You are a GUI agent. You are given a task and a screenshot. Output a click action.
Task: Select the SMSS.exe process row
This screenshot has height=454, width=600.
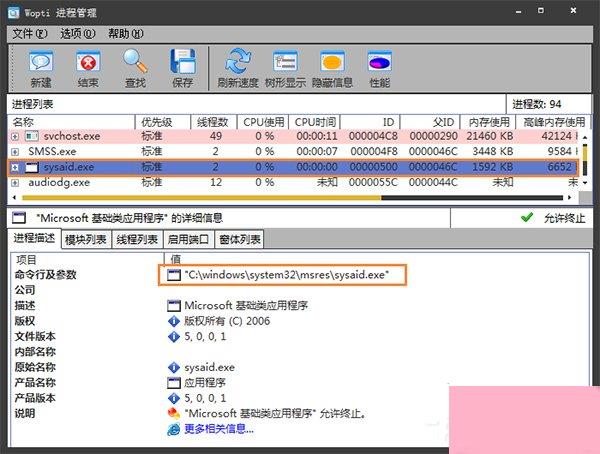click(293, 152)
